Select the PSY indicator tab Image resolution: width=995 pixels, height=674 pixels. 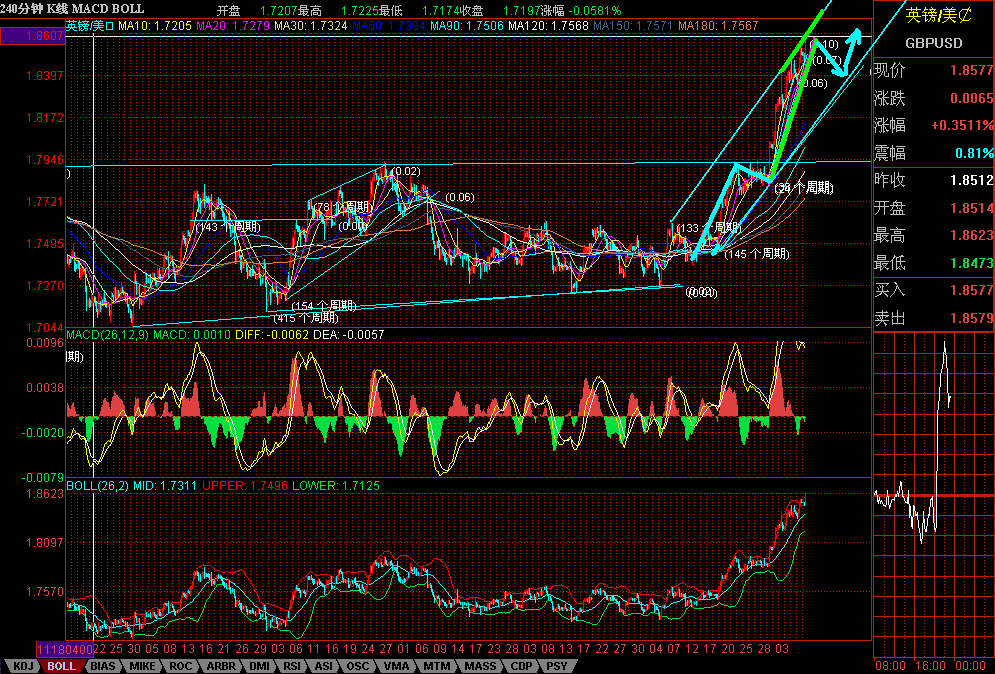557,666
